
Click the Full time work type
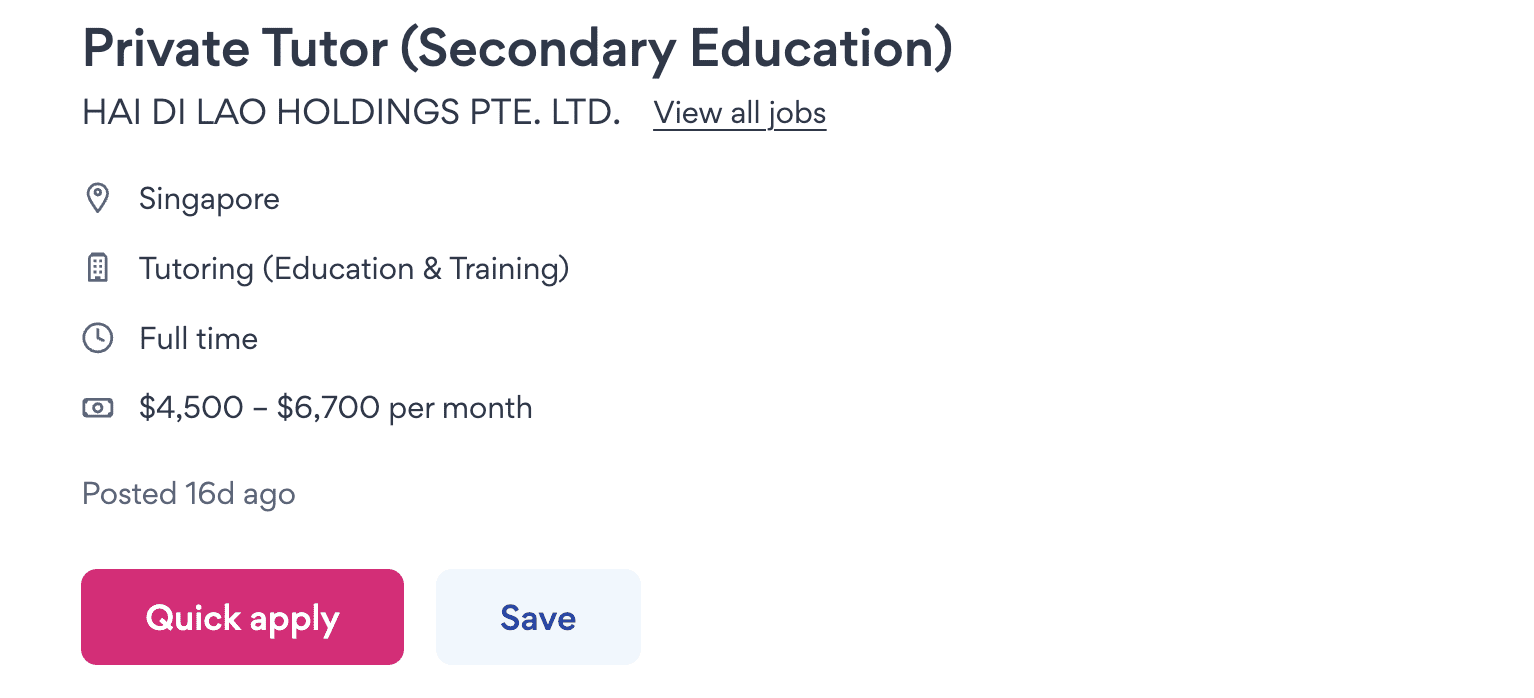(x=198, y=339)
